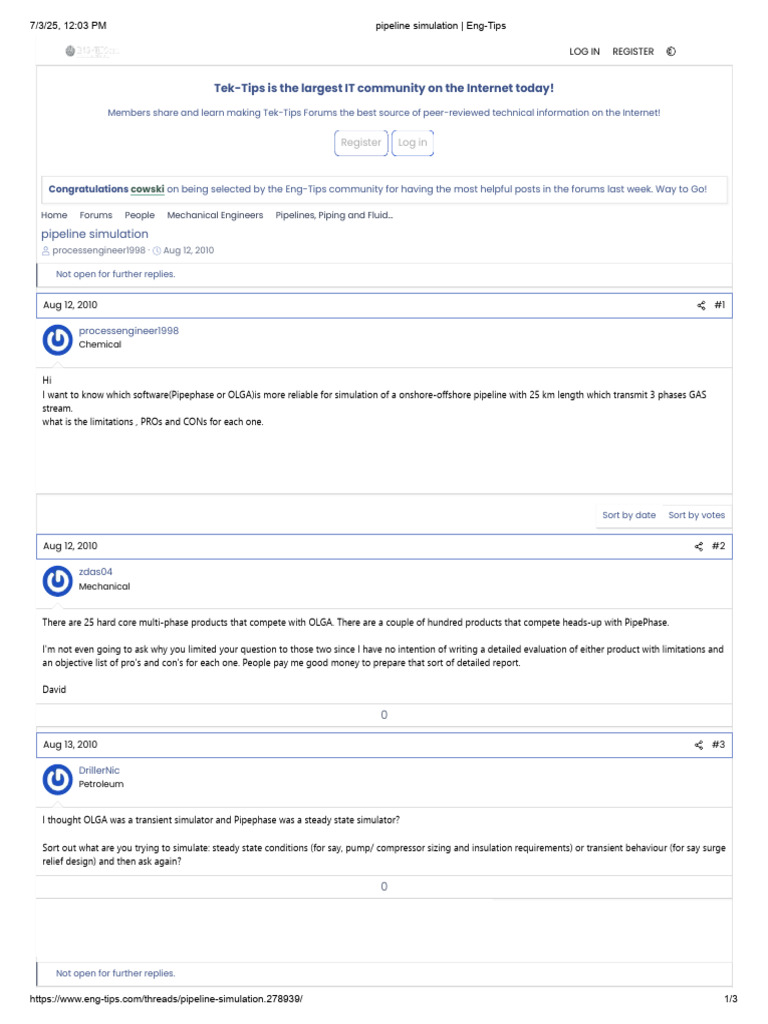Open post #2 permalink number

(718, 546)
